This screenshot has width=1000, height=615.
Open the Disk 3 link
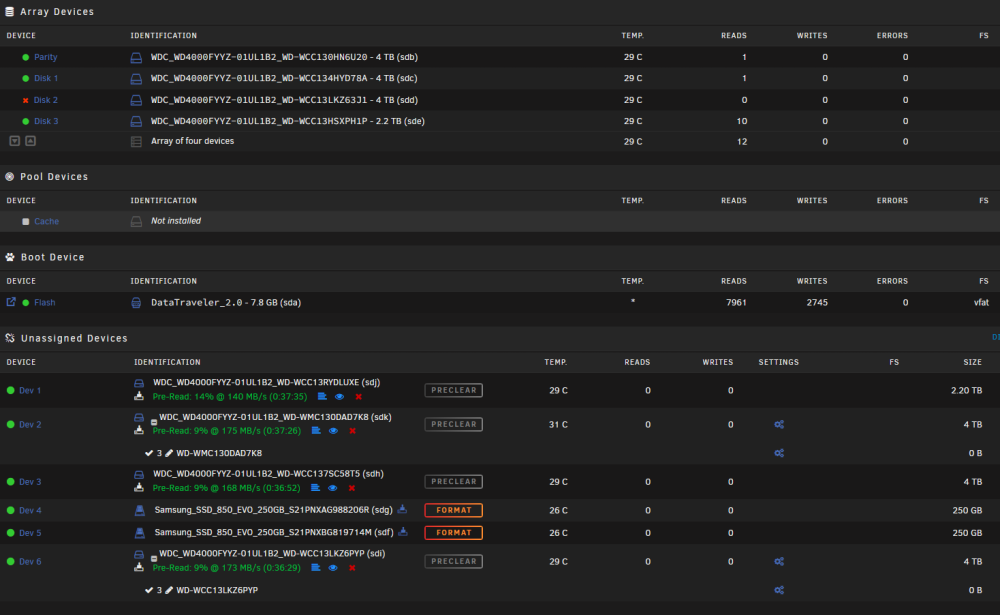(x=46, y=121)
